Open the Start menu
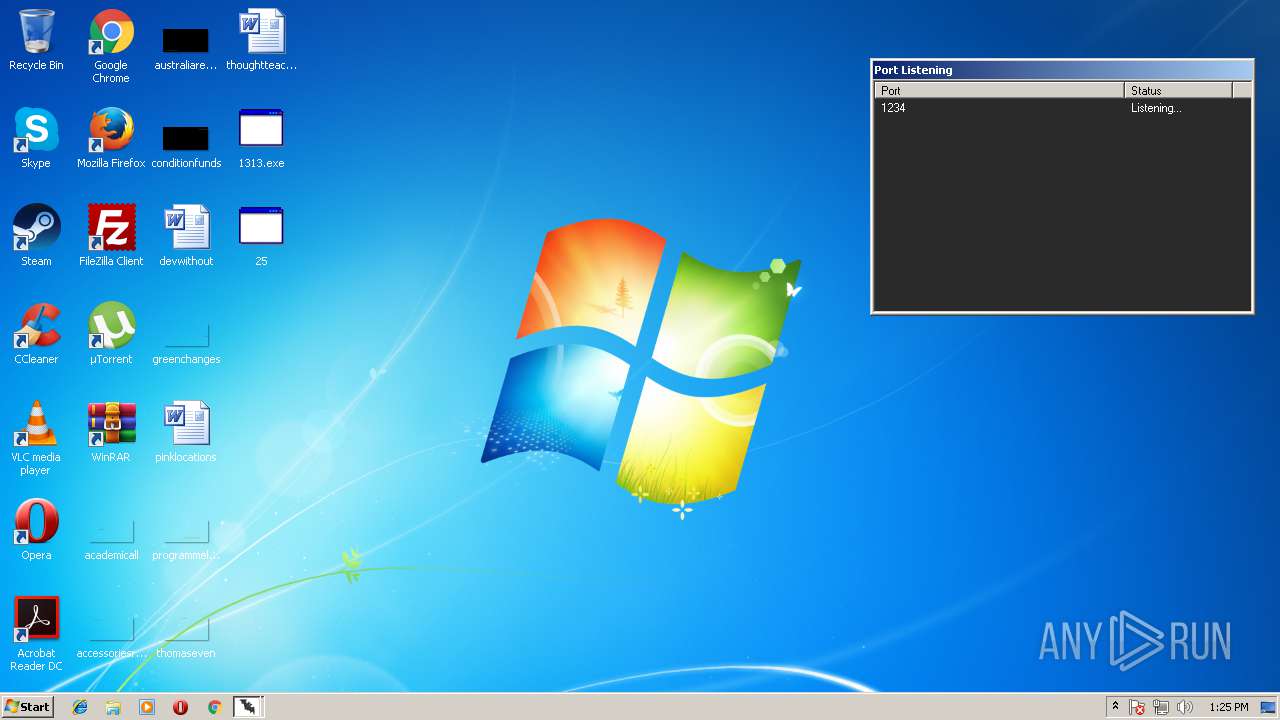The width and height of the screenshot is (1280, 720). point(27,707)
